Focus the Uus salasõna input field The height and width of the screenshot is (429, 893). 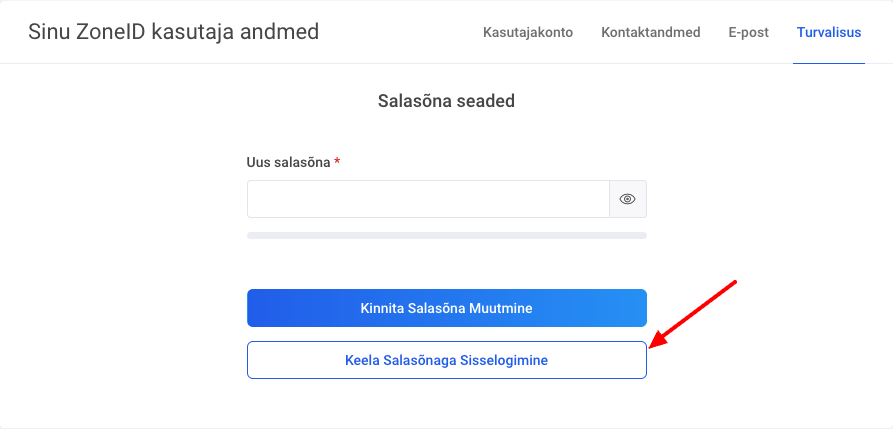[x=428, y=199]
